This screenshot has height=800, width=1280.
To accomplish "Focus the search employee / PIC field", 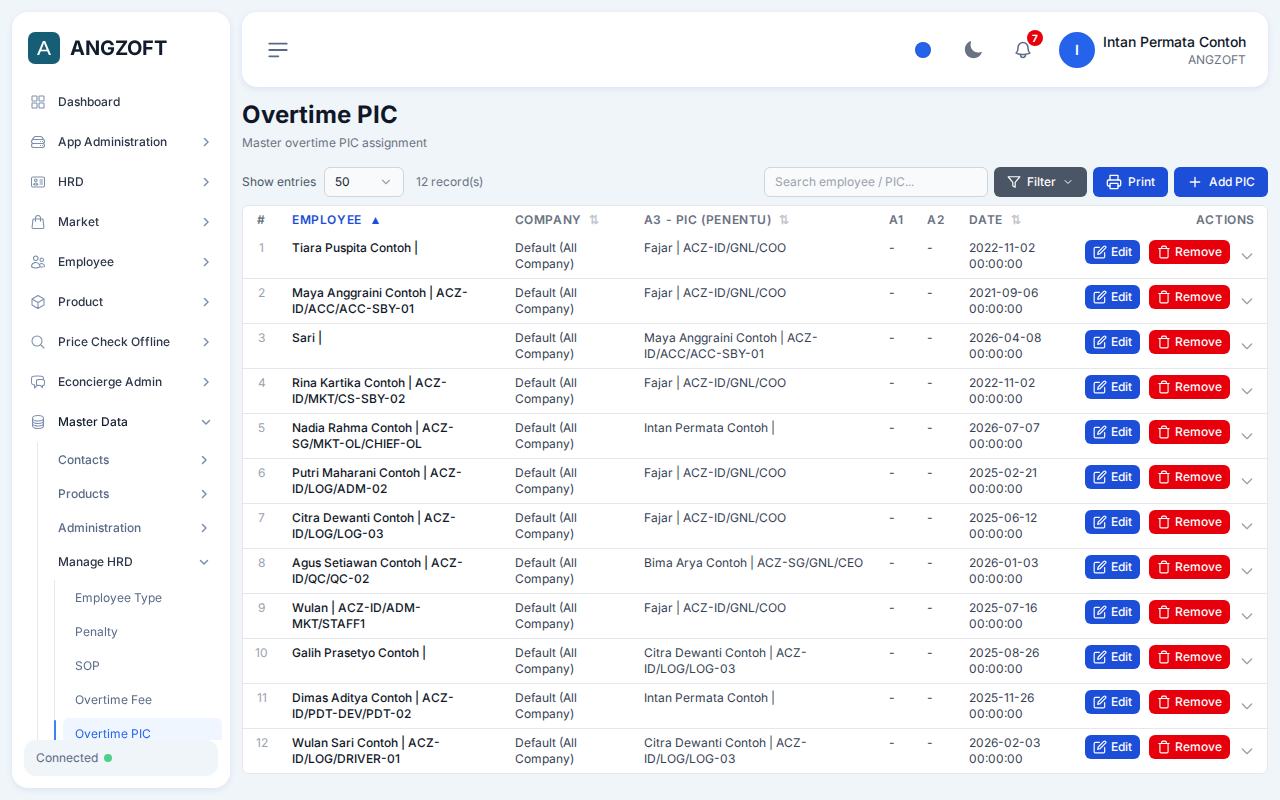I will tap(876, 182).
